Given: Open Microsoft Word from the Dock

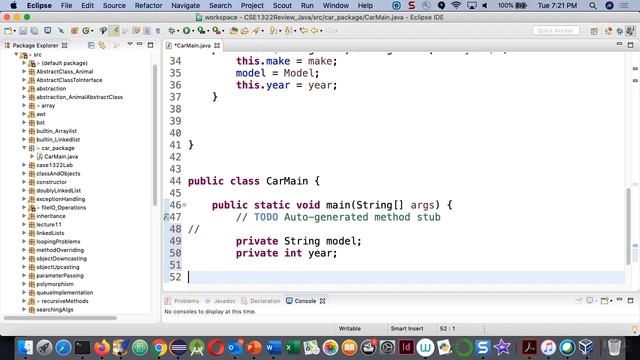Looking at the screenshot, I should pyautogui.click(x=273, y=348).
